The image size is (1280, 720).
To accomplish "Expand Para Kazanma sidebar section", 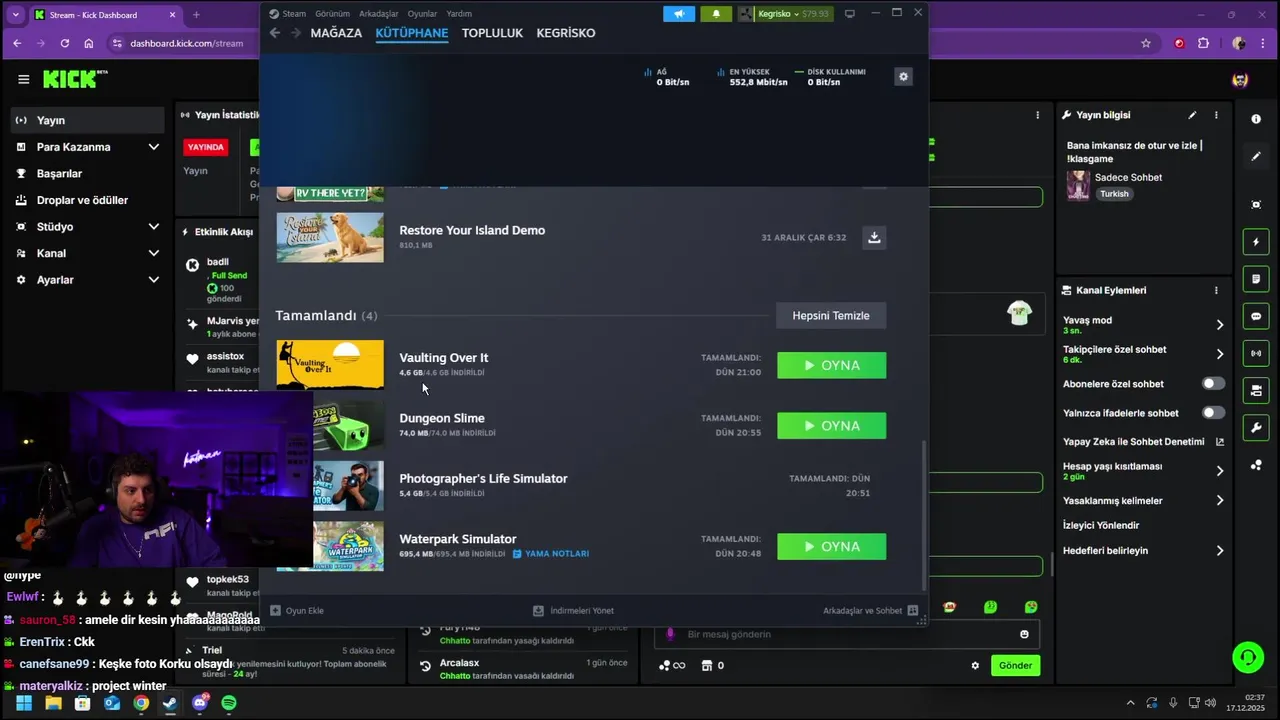I will (153, 147).
